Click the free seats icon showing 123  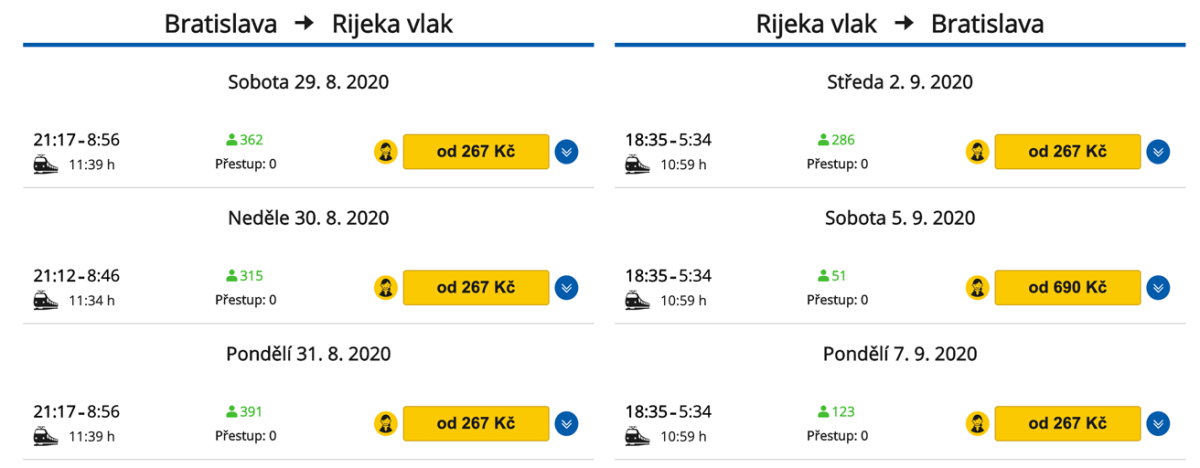(x=824, y=412)
